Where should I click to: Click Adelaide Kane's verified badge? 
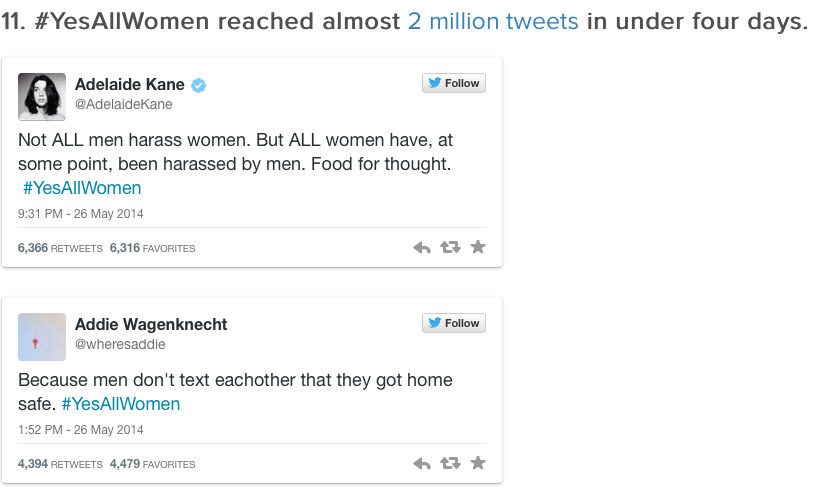[199, 85]
